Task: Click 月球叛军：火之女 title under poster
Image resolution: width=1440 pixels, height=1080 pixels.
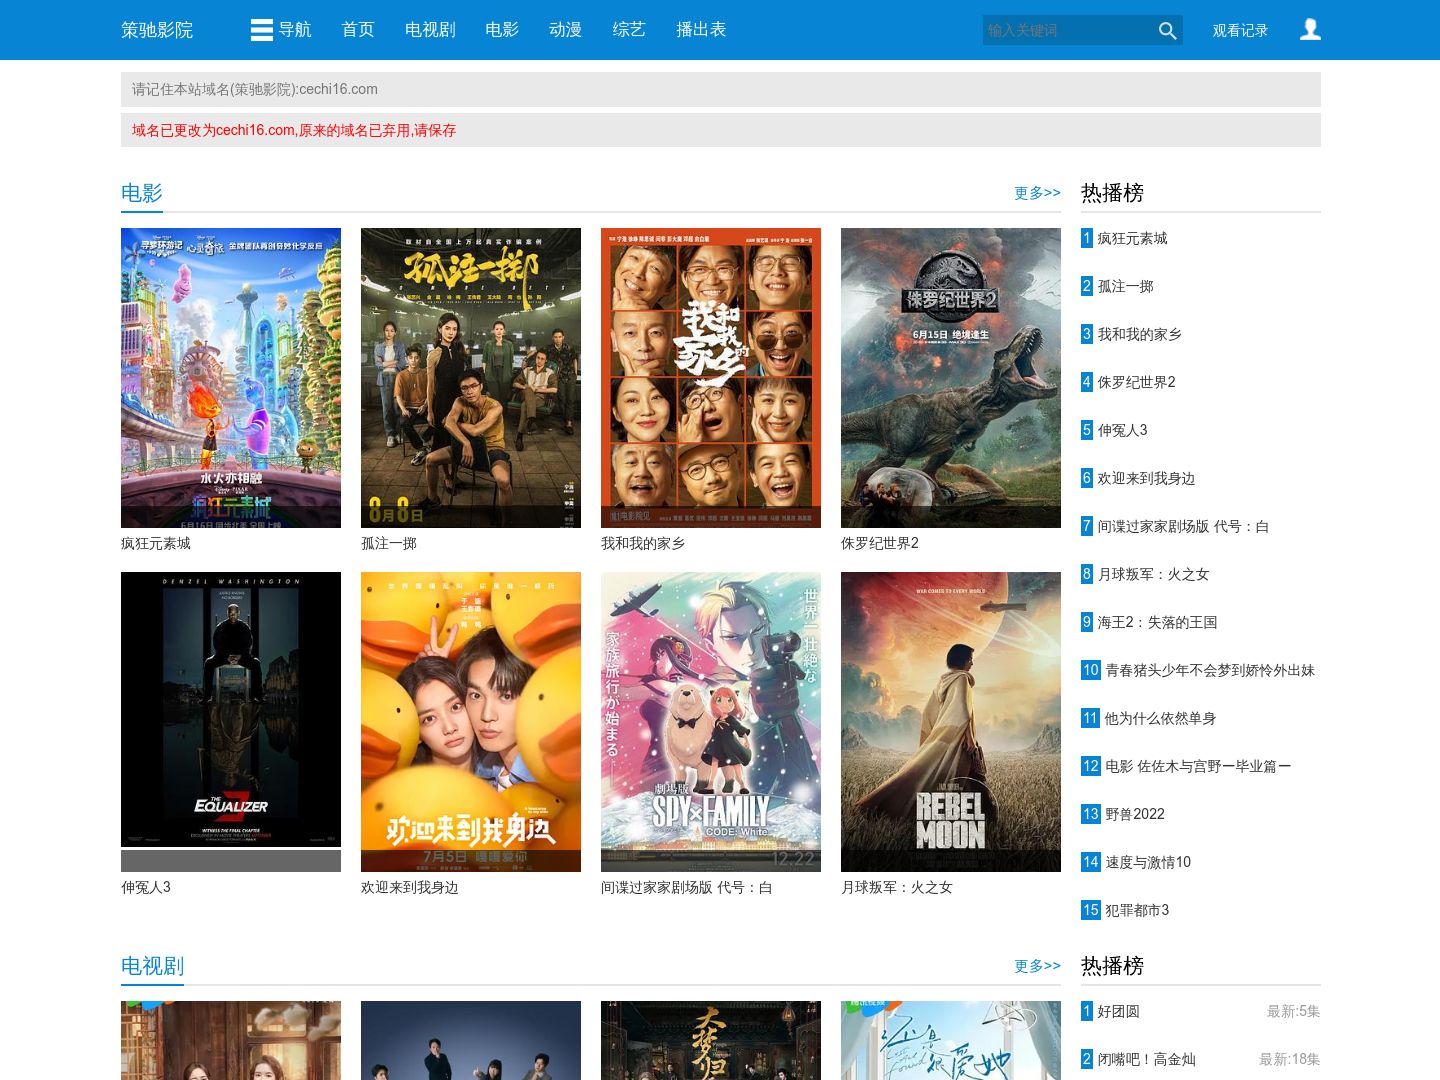Action: pos(897,887)
